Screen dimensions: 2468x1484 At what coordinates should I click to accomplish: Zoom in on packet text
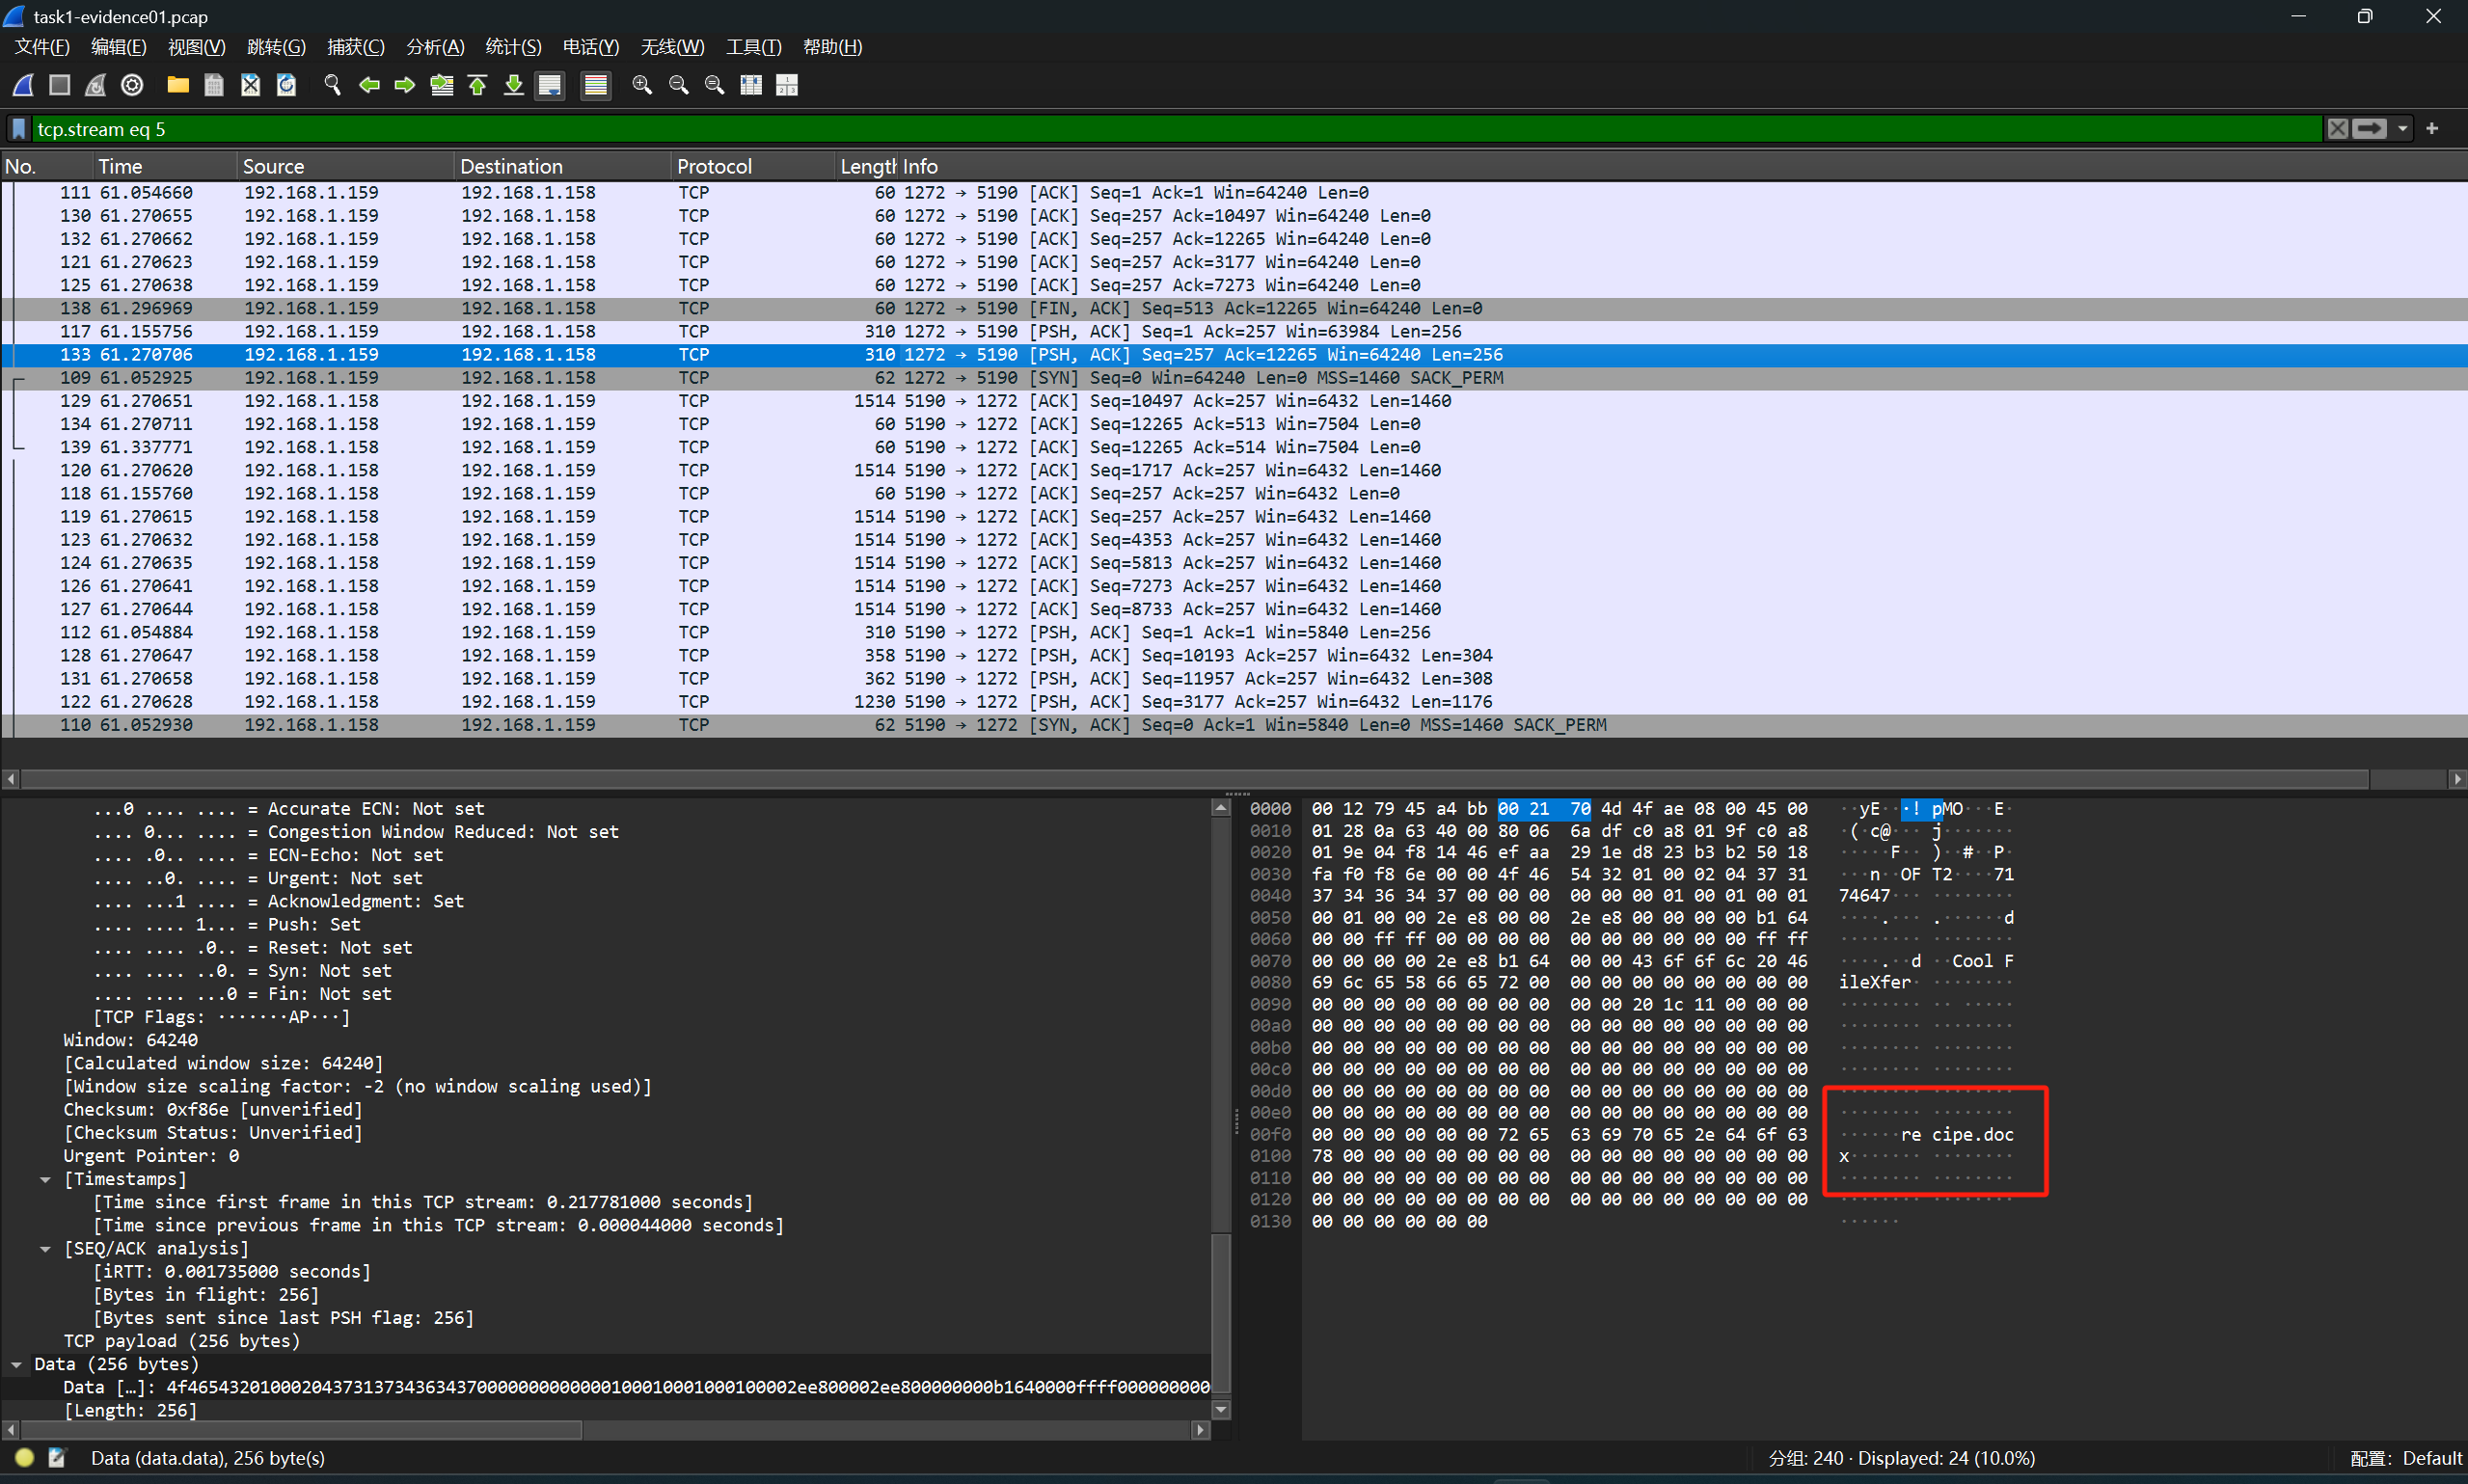click(642, 85)
